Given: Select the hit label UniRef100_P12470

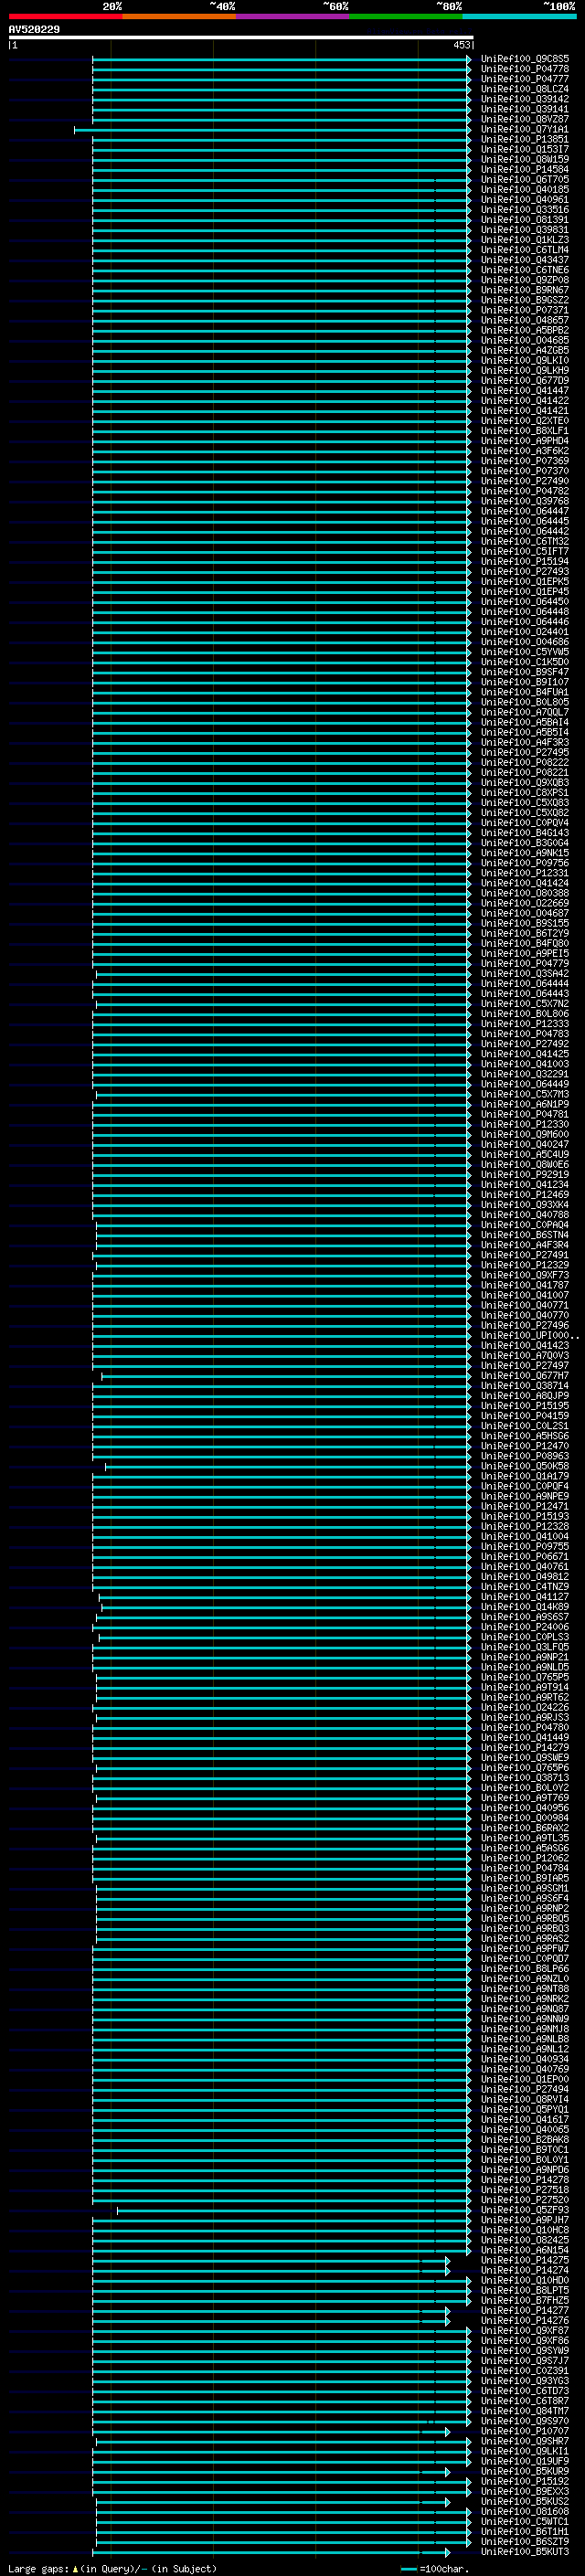Looking at the screenshot, I should [x=524, y=1446].
